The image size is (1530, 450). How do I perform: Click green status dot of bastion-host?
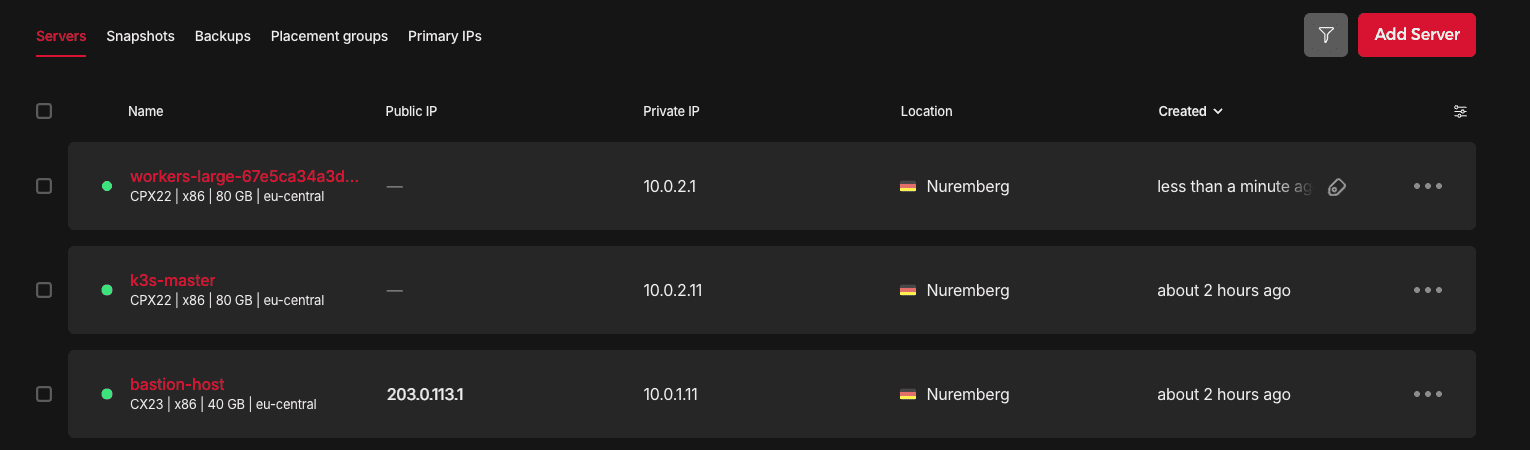click(107, 394)
